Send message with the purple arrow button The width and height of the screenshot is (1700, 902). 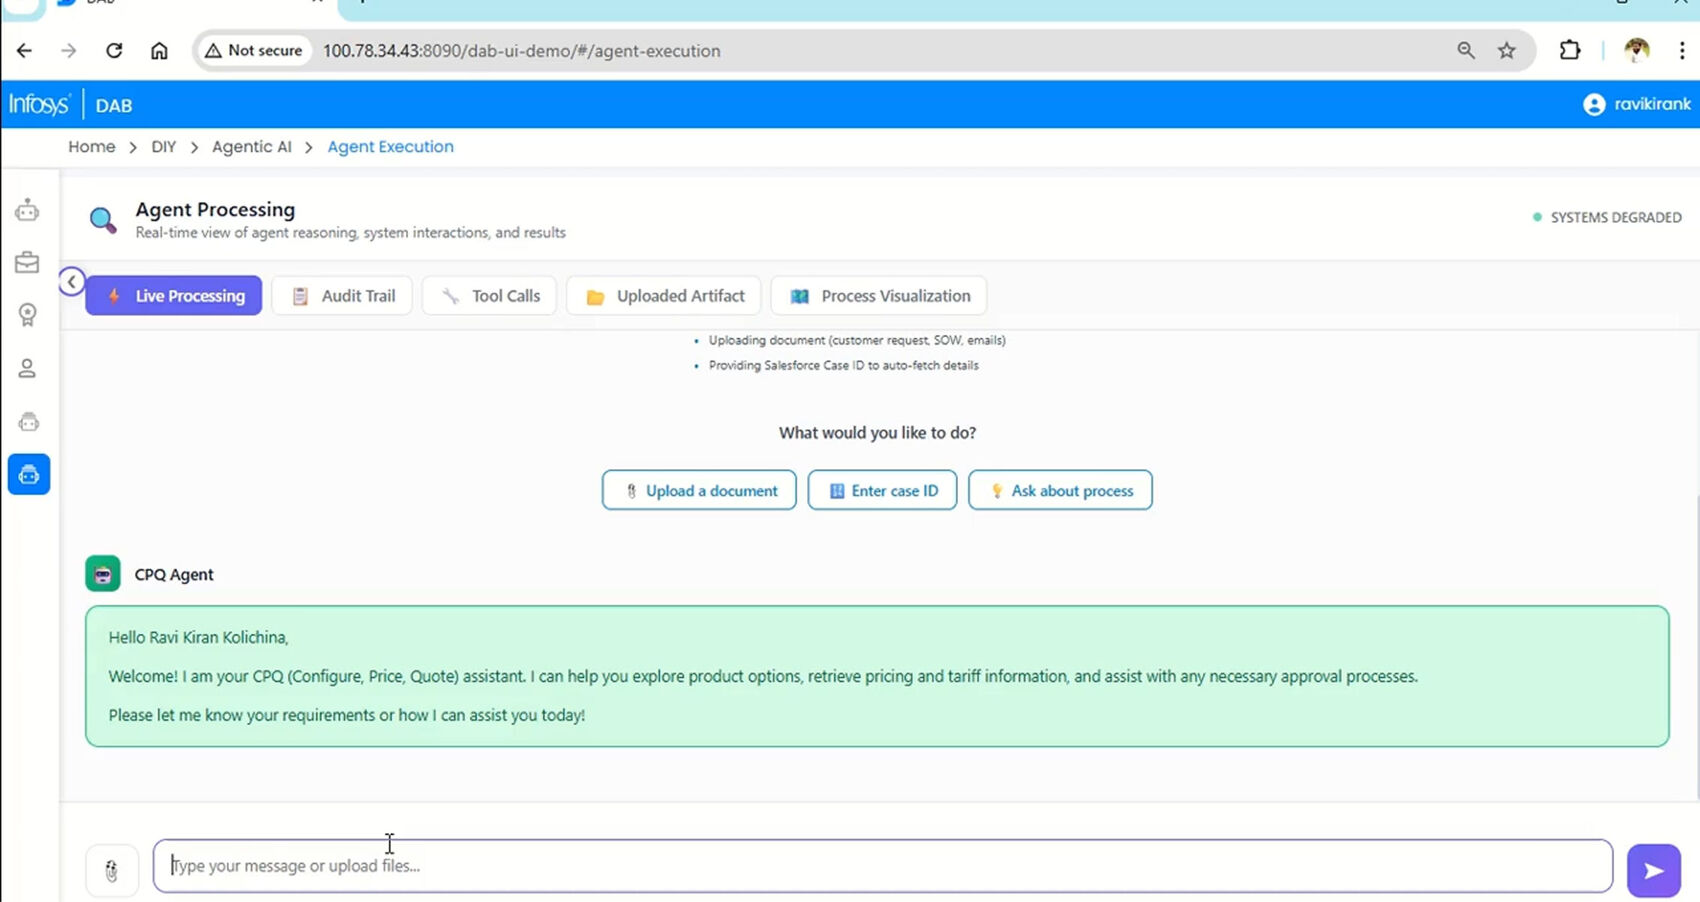pos(1653,871)
